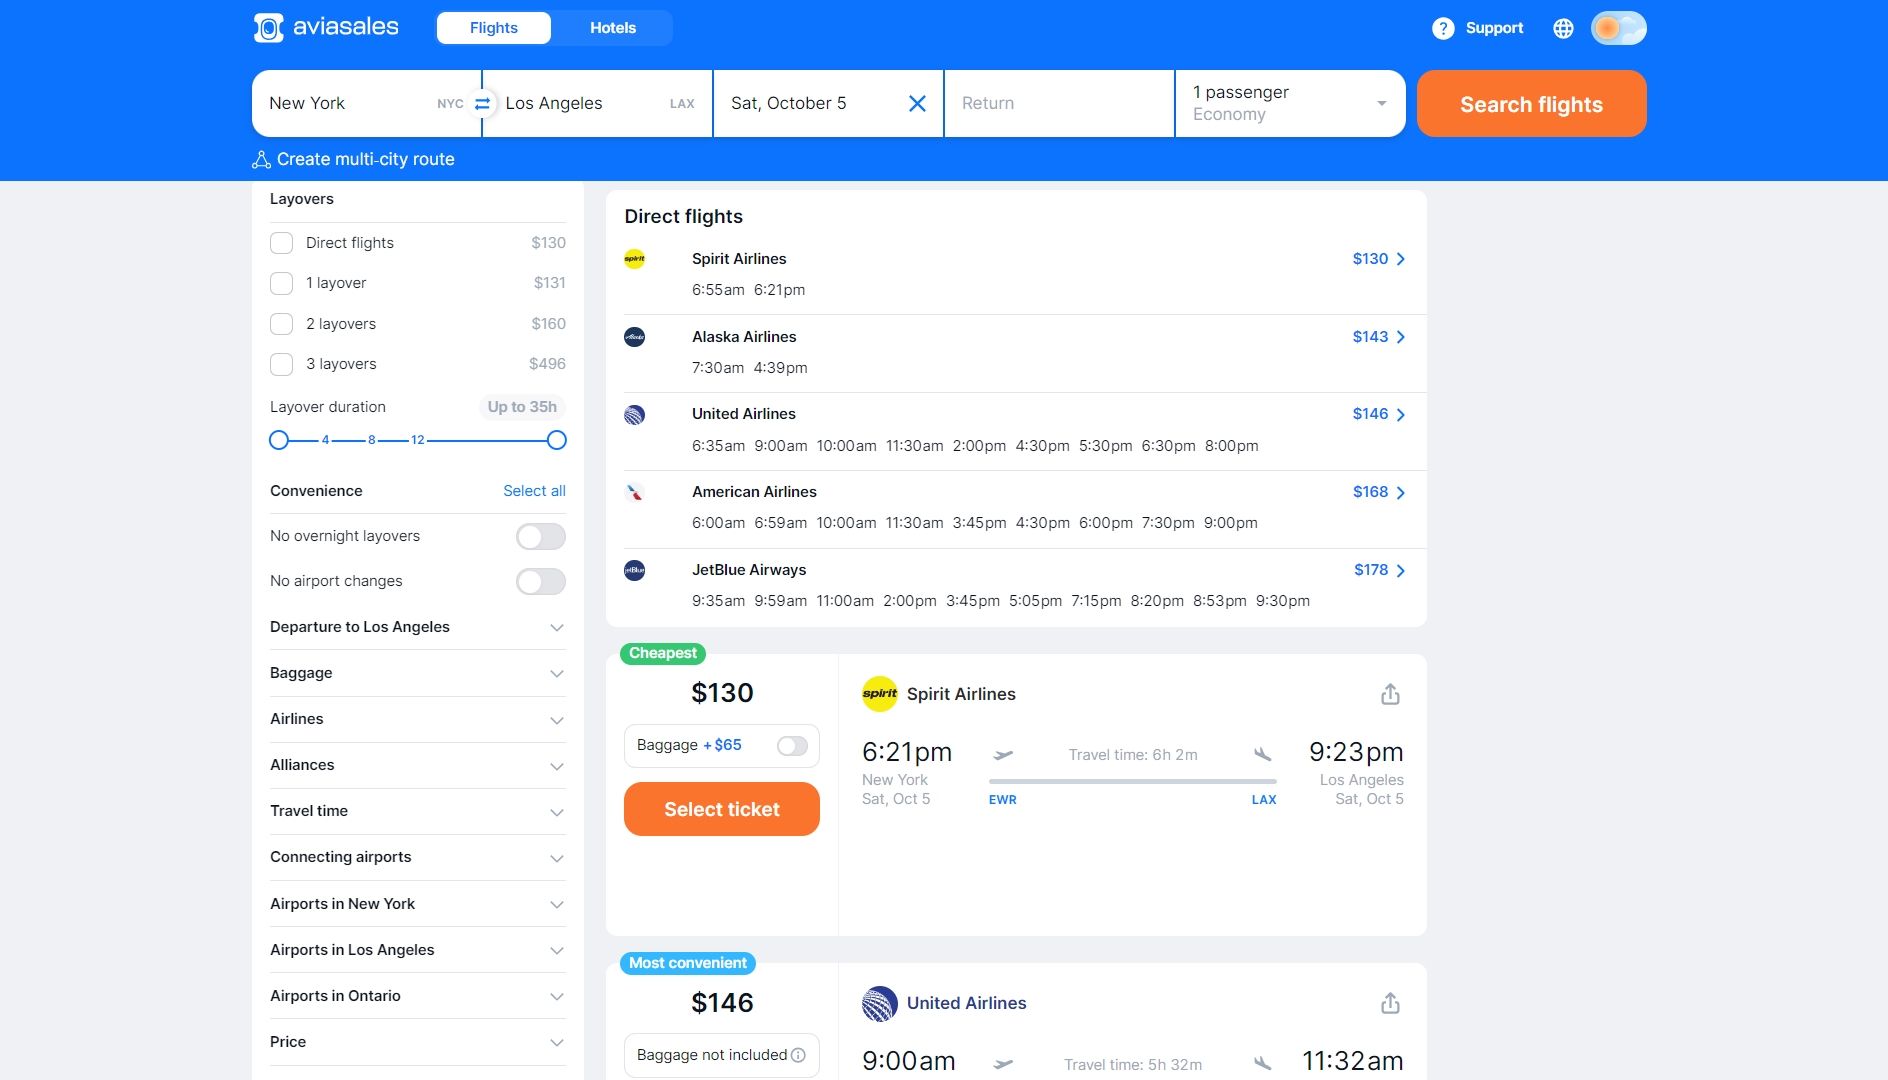1888x1080 pixels.
Task: Click the Return date field
Action: [1059, 103]
